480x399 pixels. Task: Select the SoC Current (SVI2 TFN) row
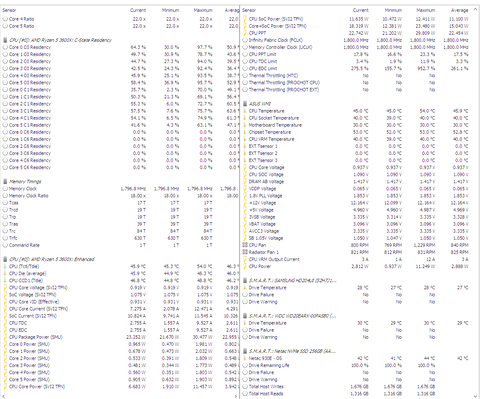pyautogui.click(x=120, y=316)
